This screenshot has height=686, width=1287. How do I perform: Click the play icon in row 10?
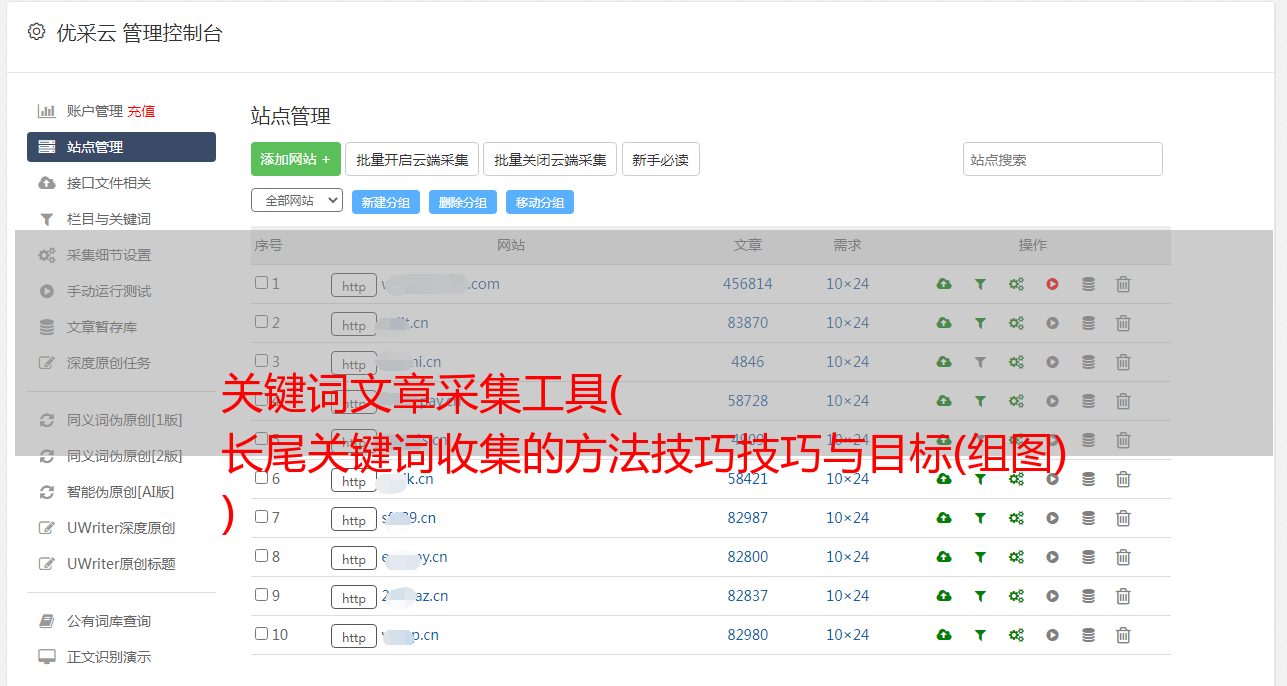(1052, 635)
